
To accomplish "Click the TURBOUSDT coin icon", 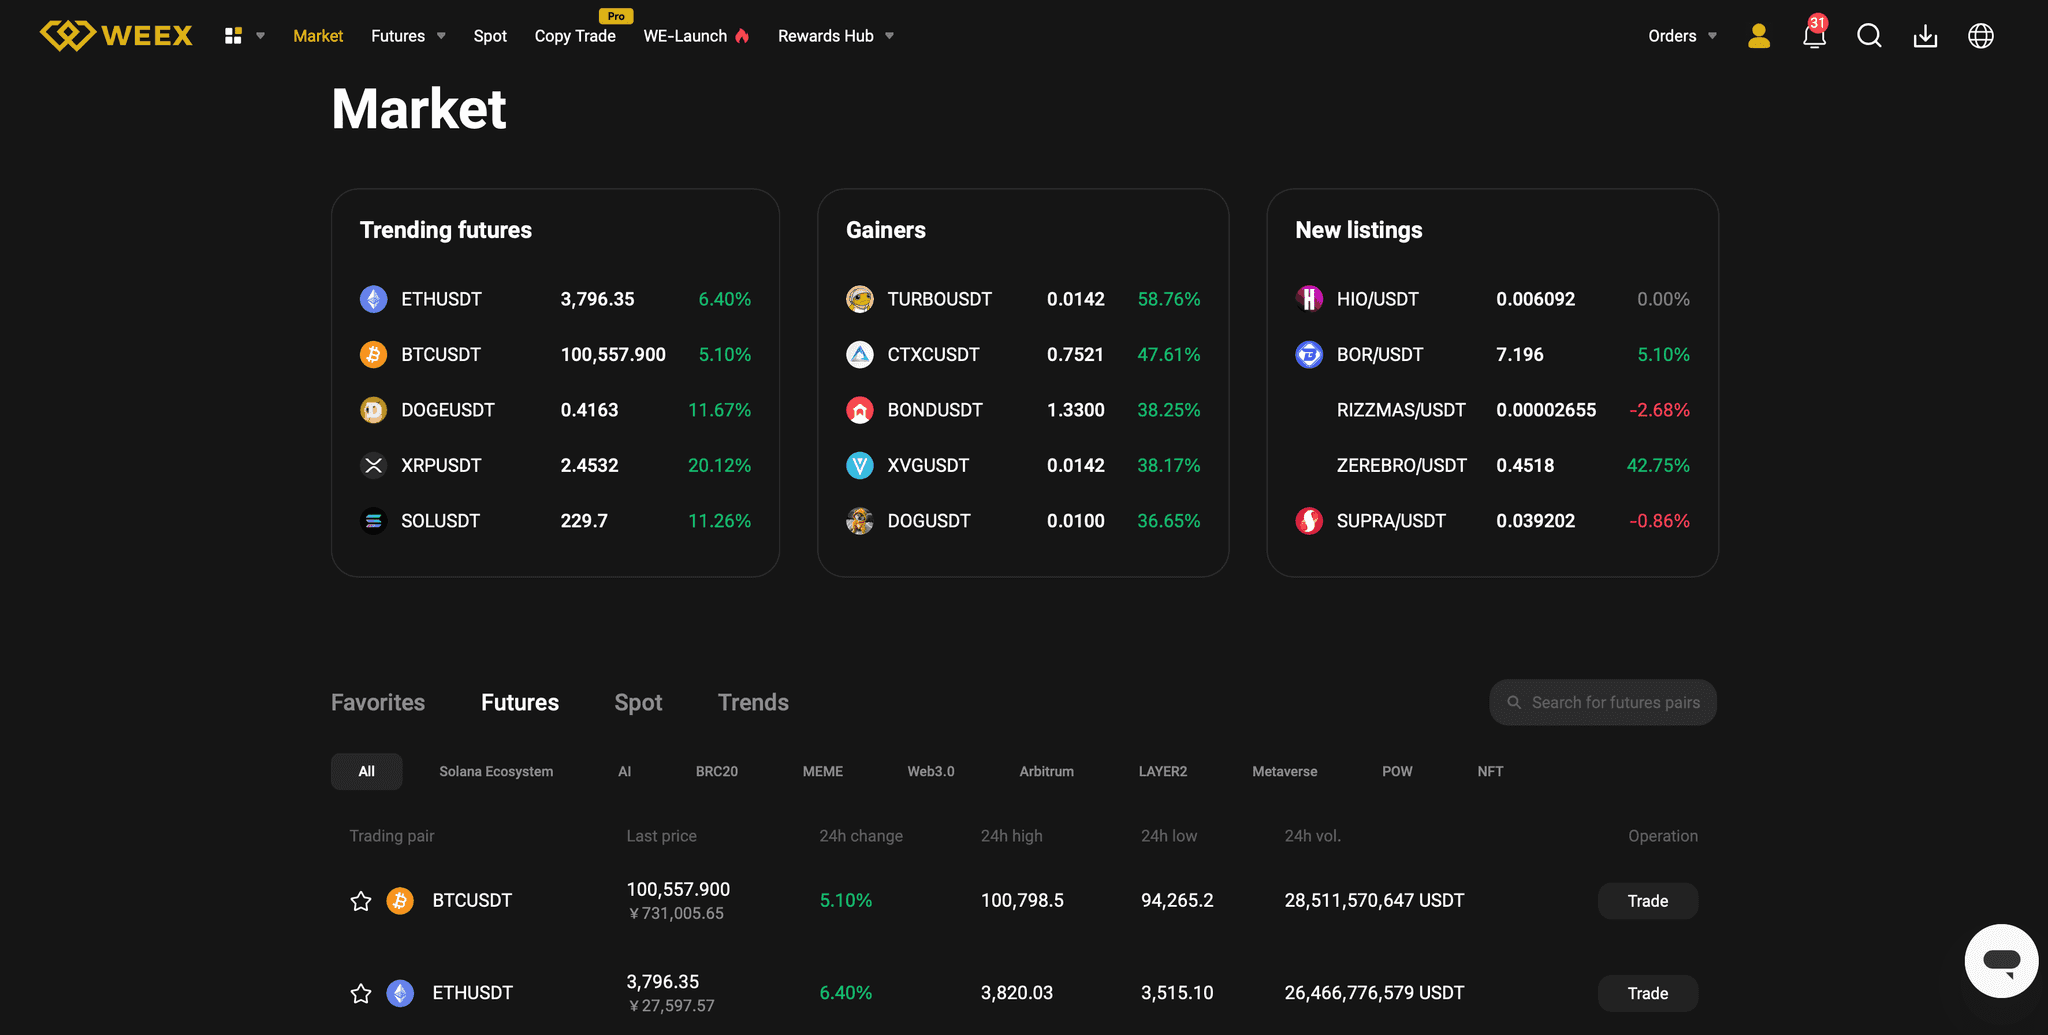I will click(x=860, y=299).
